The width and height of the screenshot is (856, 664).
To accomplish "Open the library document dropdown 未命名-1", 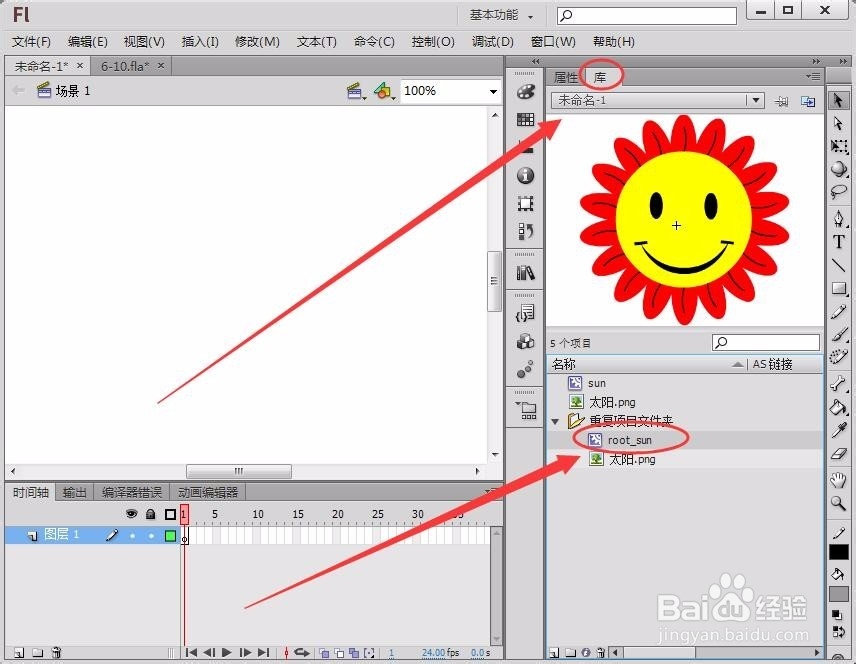I will 655,100.
